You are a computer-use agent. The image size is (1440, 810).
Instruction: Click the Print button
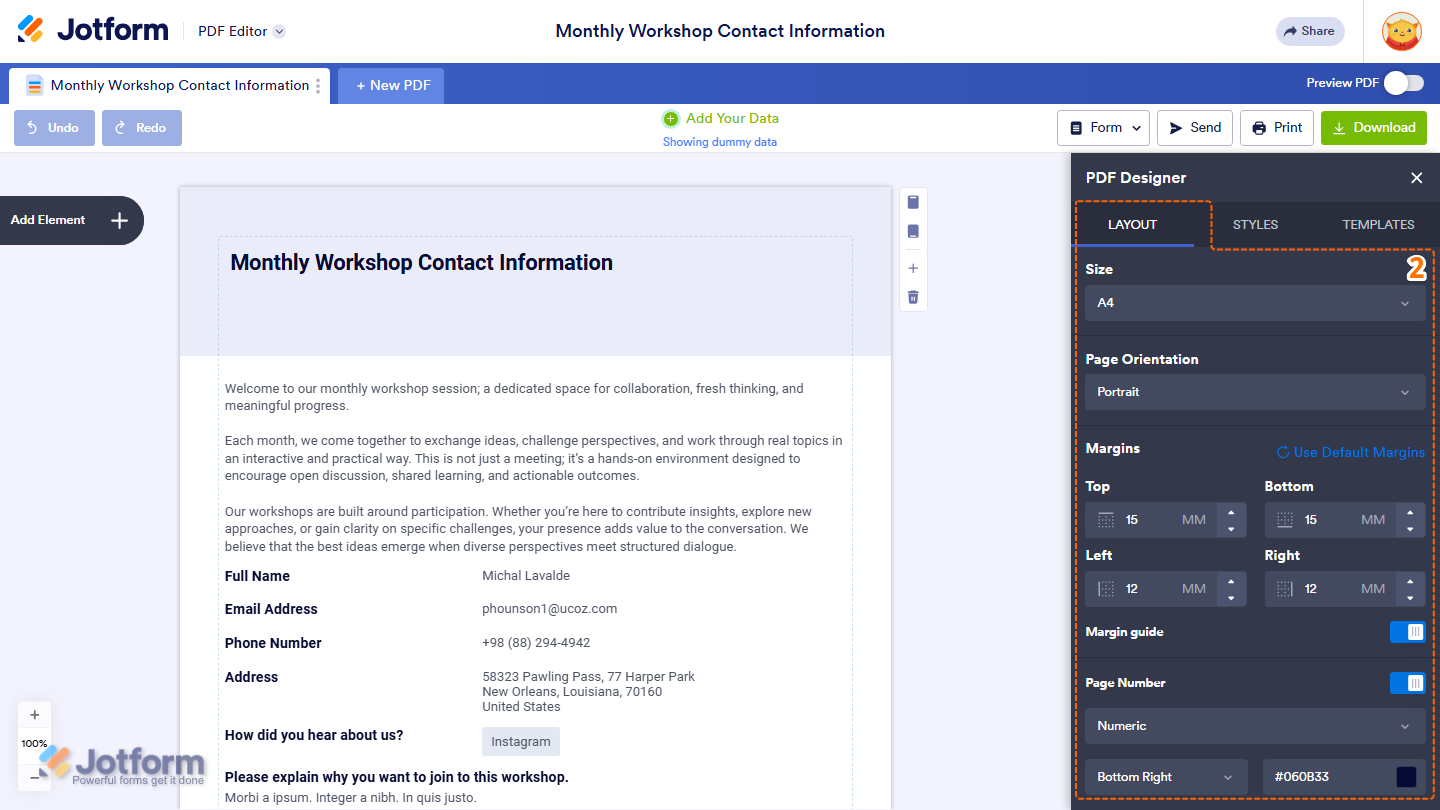(x=1277, y=128)
